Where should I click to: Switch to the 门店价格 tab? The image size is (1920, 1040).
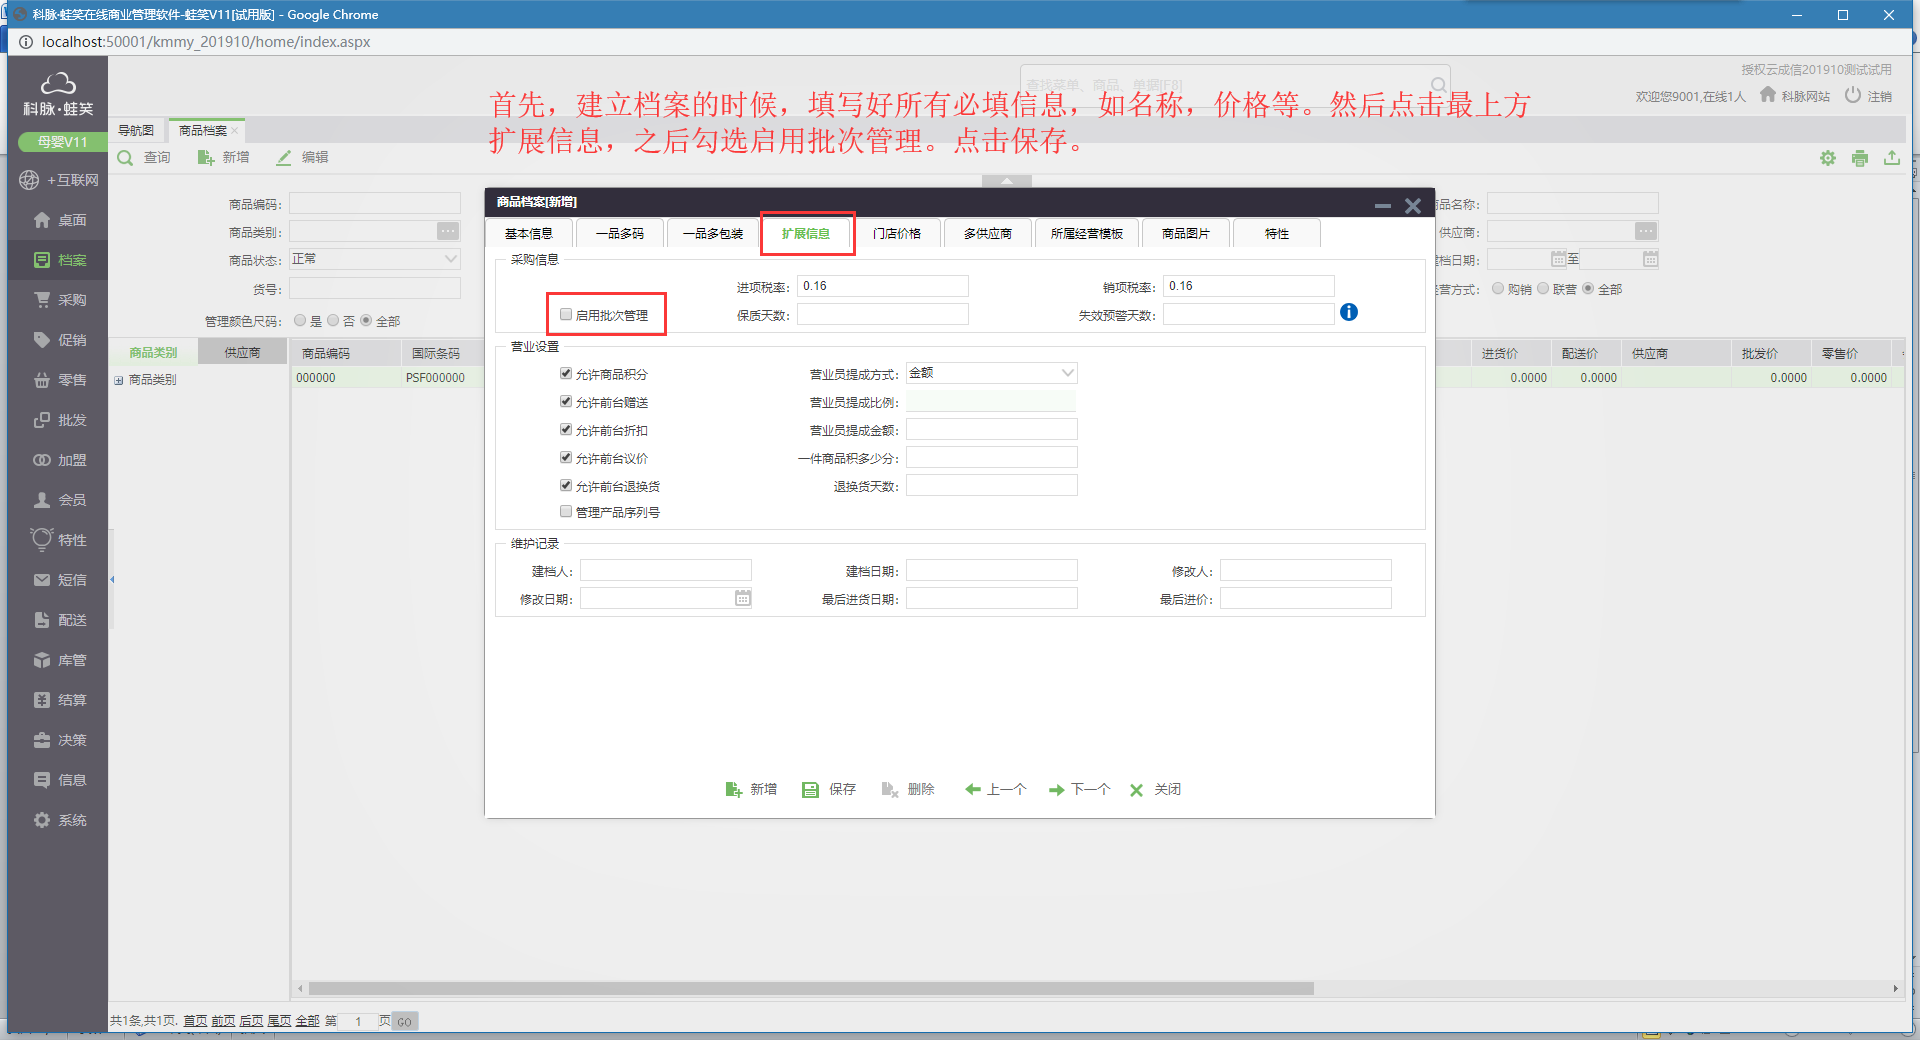click(896, 234)
